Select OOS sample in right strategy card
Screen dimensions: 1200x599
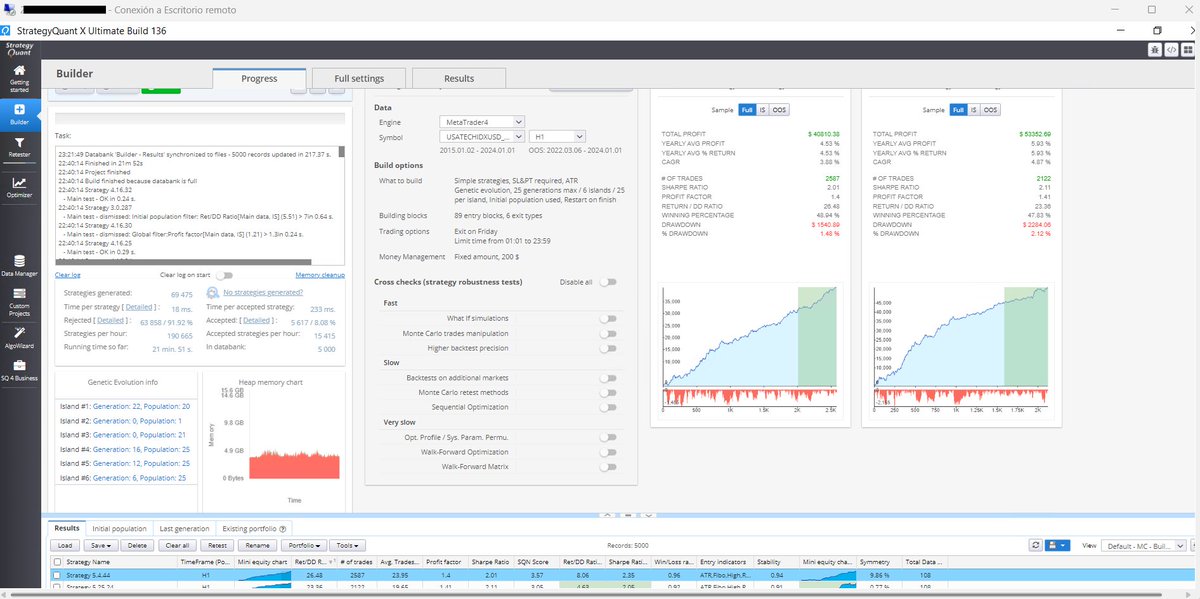click(989, 110)
